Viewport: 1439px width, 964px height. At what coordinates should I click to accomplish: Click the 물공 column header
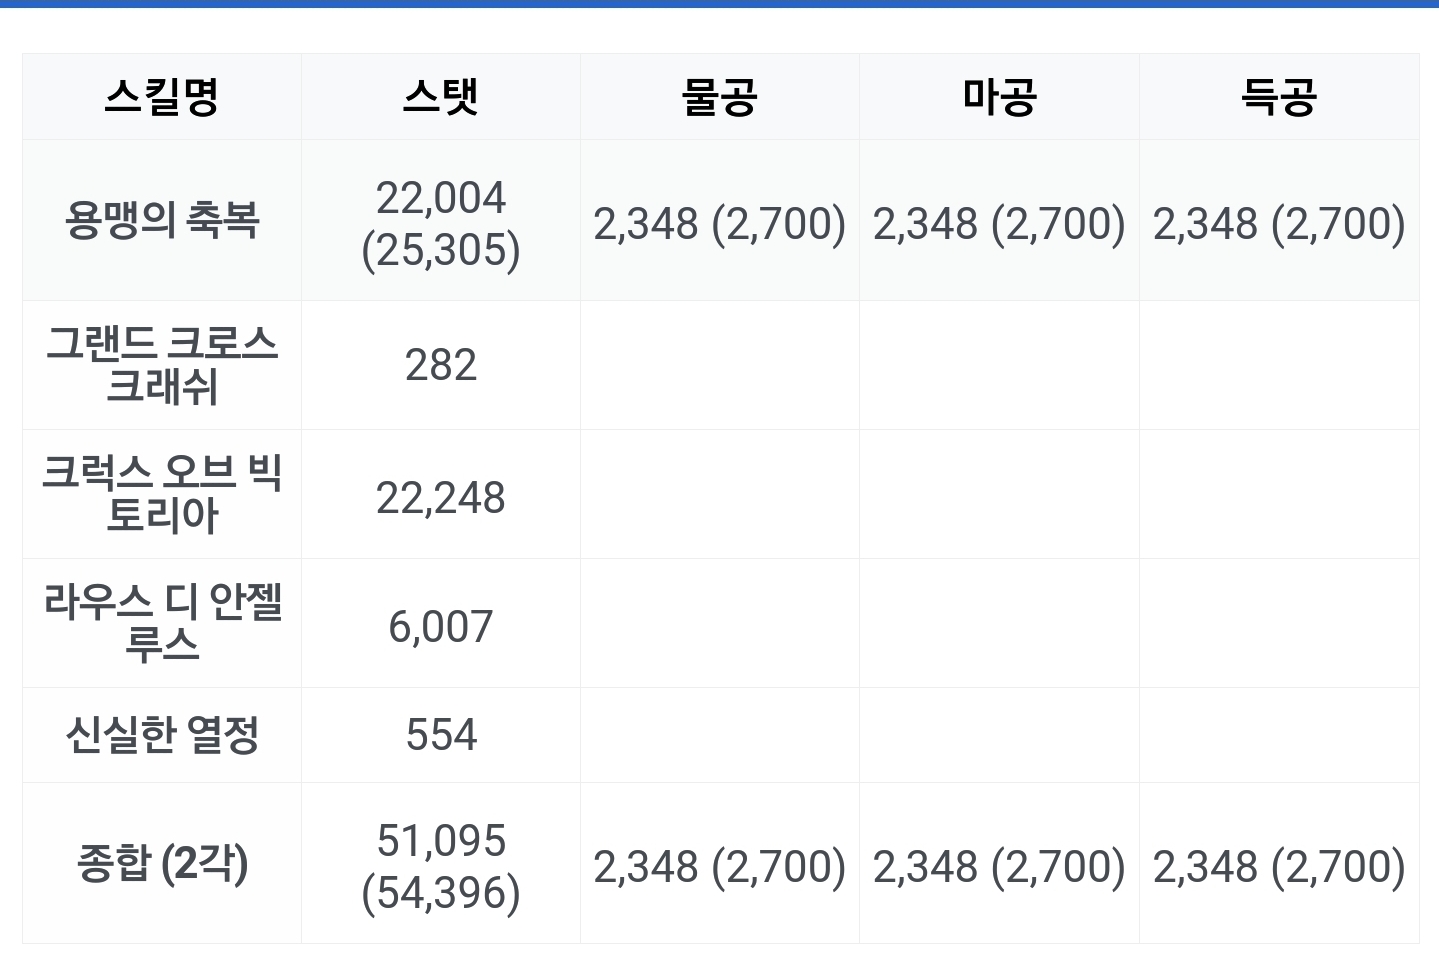pos(719,97)
